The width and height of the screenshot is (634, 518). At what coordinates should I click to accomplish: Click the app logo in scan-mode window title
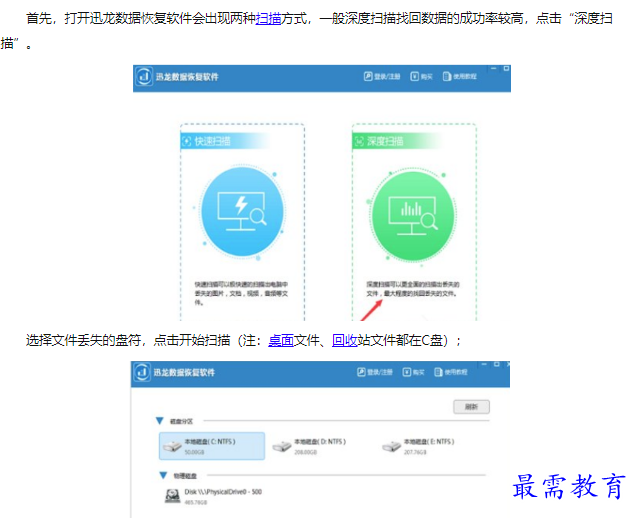click(x=144, y=76)
